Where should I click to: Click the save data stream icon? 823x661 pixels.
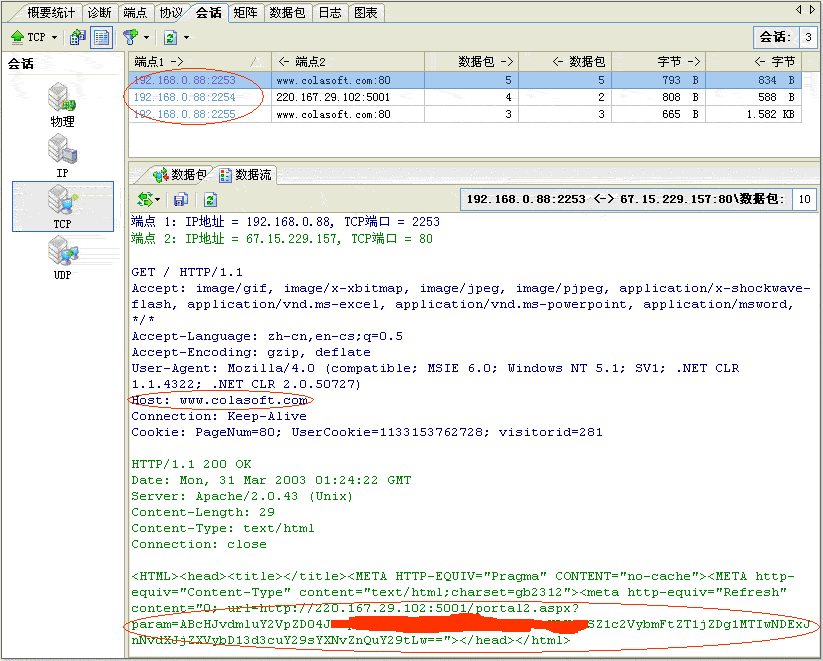181,200
